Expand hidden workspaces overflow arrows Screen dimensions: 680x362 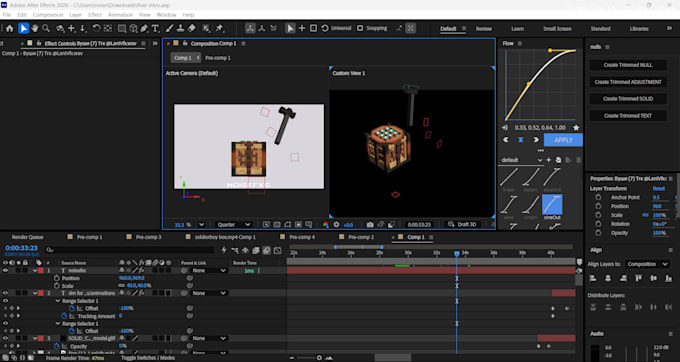click(x=669, y=29)
